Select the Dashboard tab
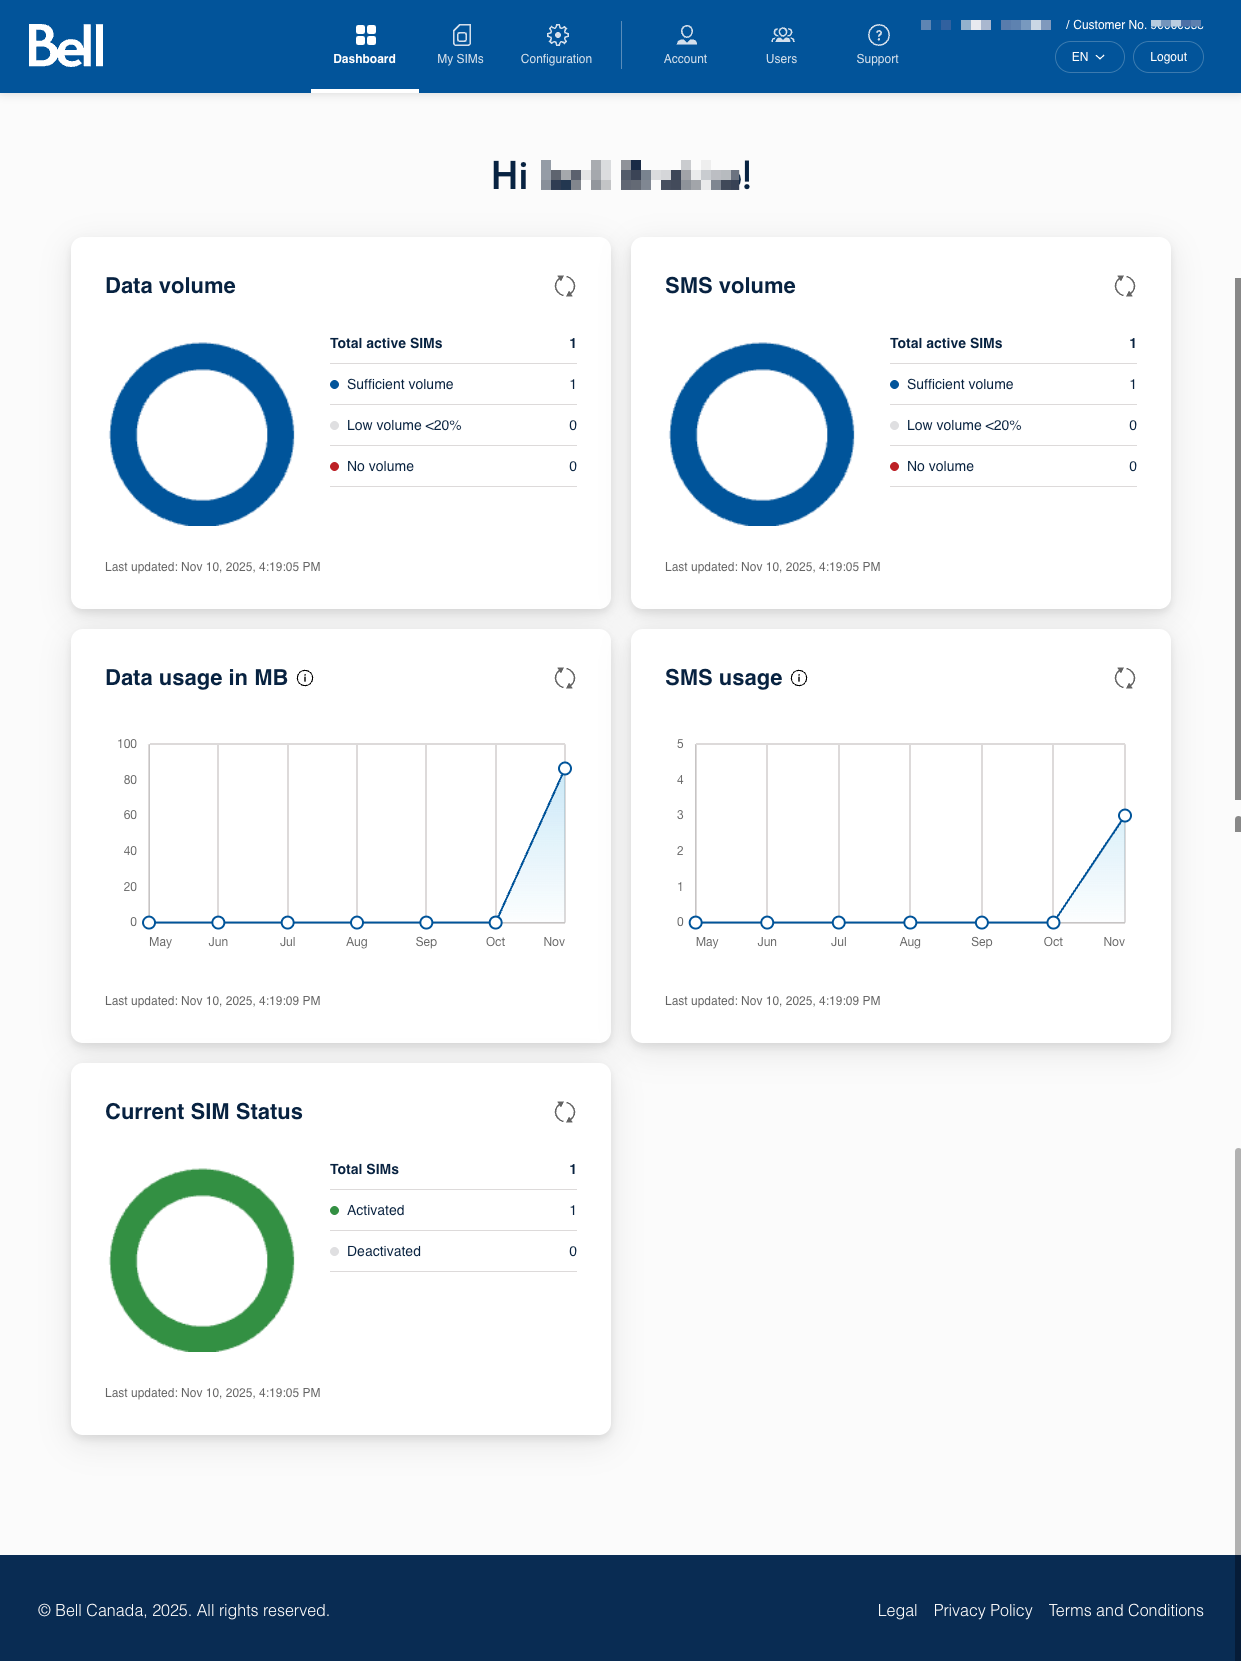The width and height of the screenshot is (1241, 1661). [365, 46]
